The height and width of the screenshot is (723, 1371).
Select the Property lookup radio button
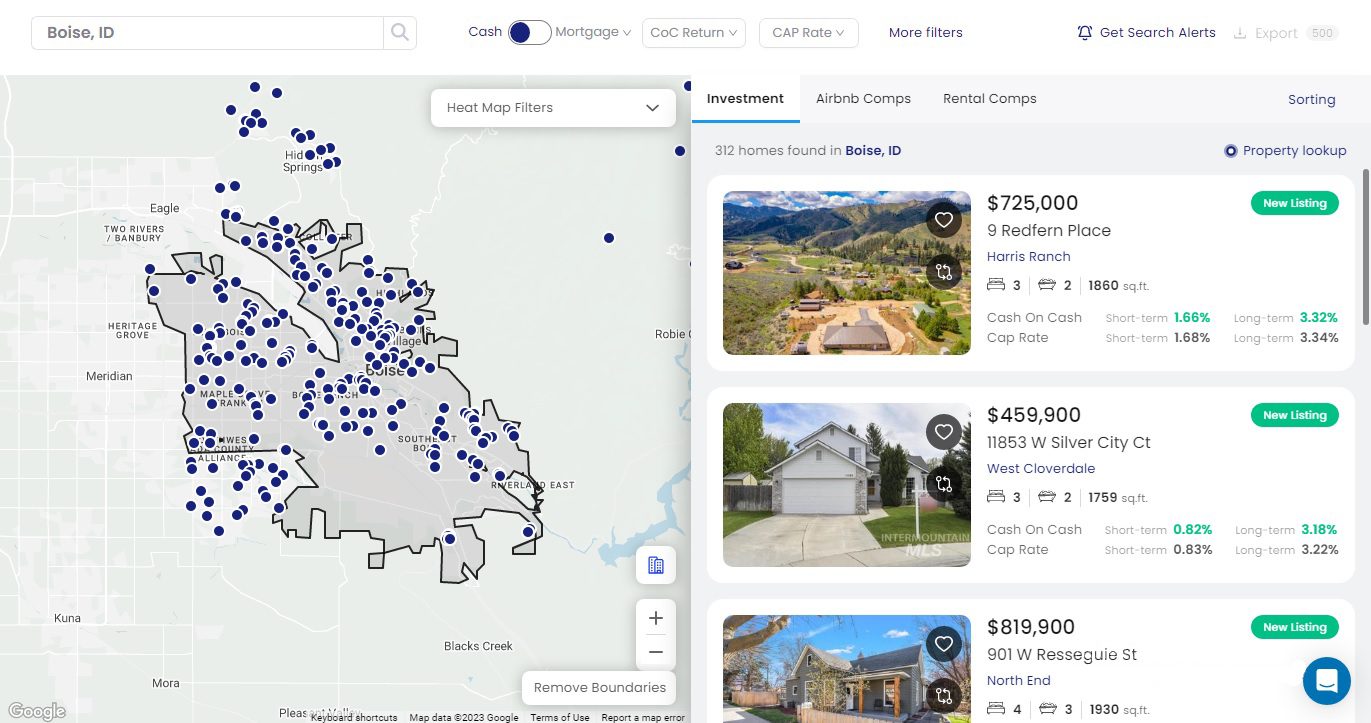pyautogui.click(x=1231, y=150)
